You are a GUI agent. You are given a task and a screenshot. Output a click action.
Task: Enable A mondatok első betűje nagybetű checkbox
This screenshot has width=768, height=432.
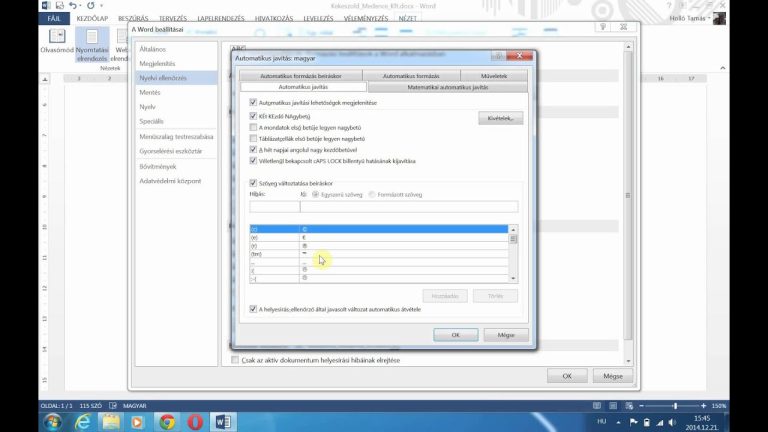click(x=253, y=127)
